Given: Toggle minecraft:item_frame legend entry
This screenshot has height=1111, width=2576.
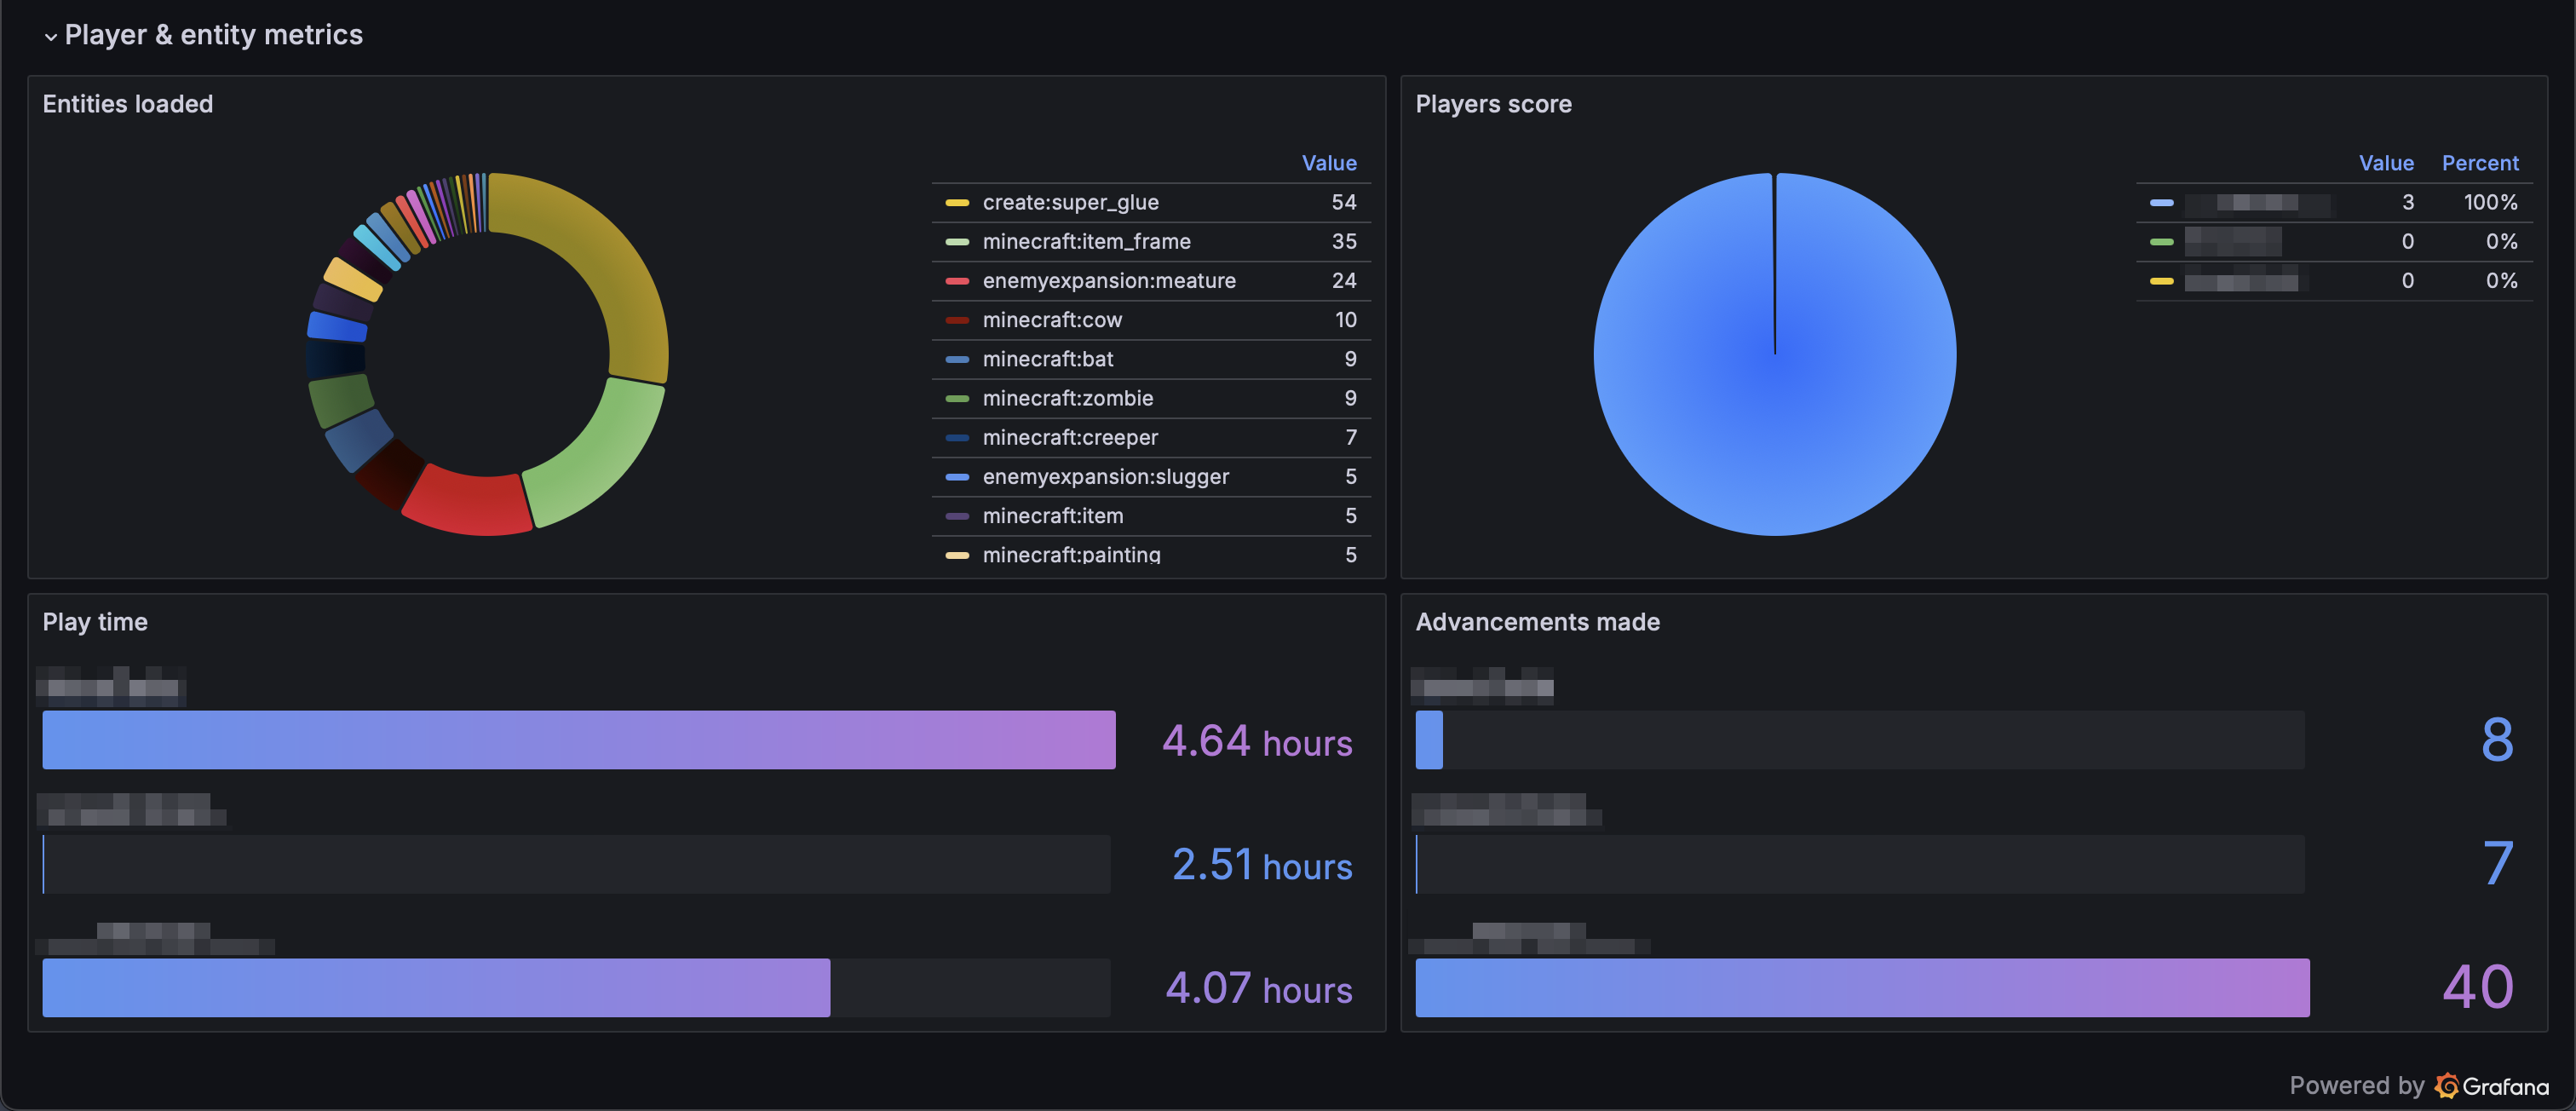Looking at the screenshot, I should 1086,241.
